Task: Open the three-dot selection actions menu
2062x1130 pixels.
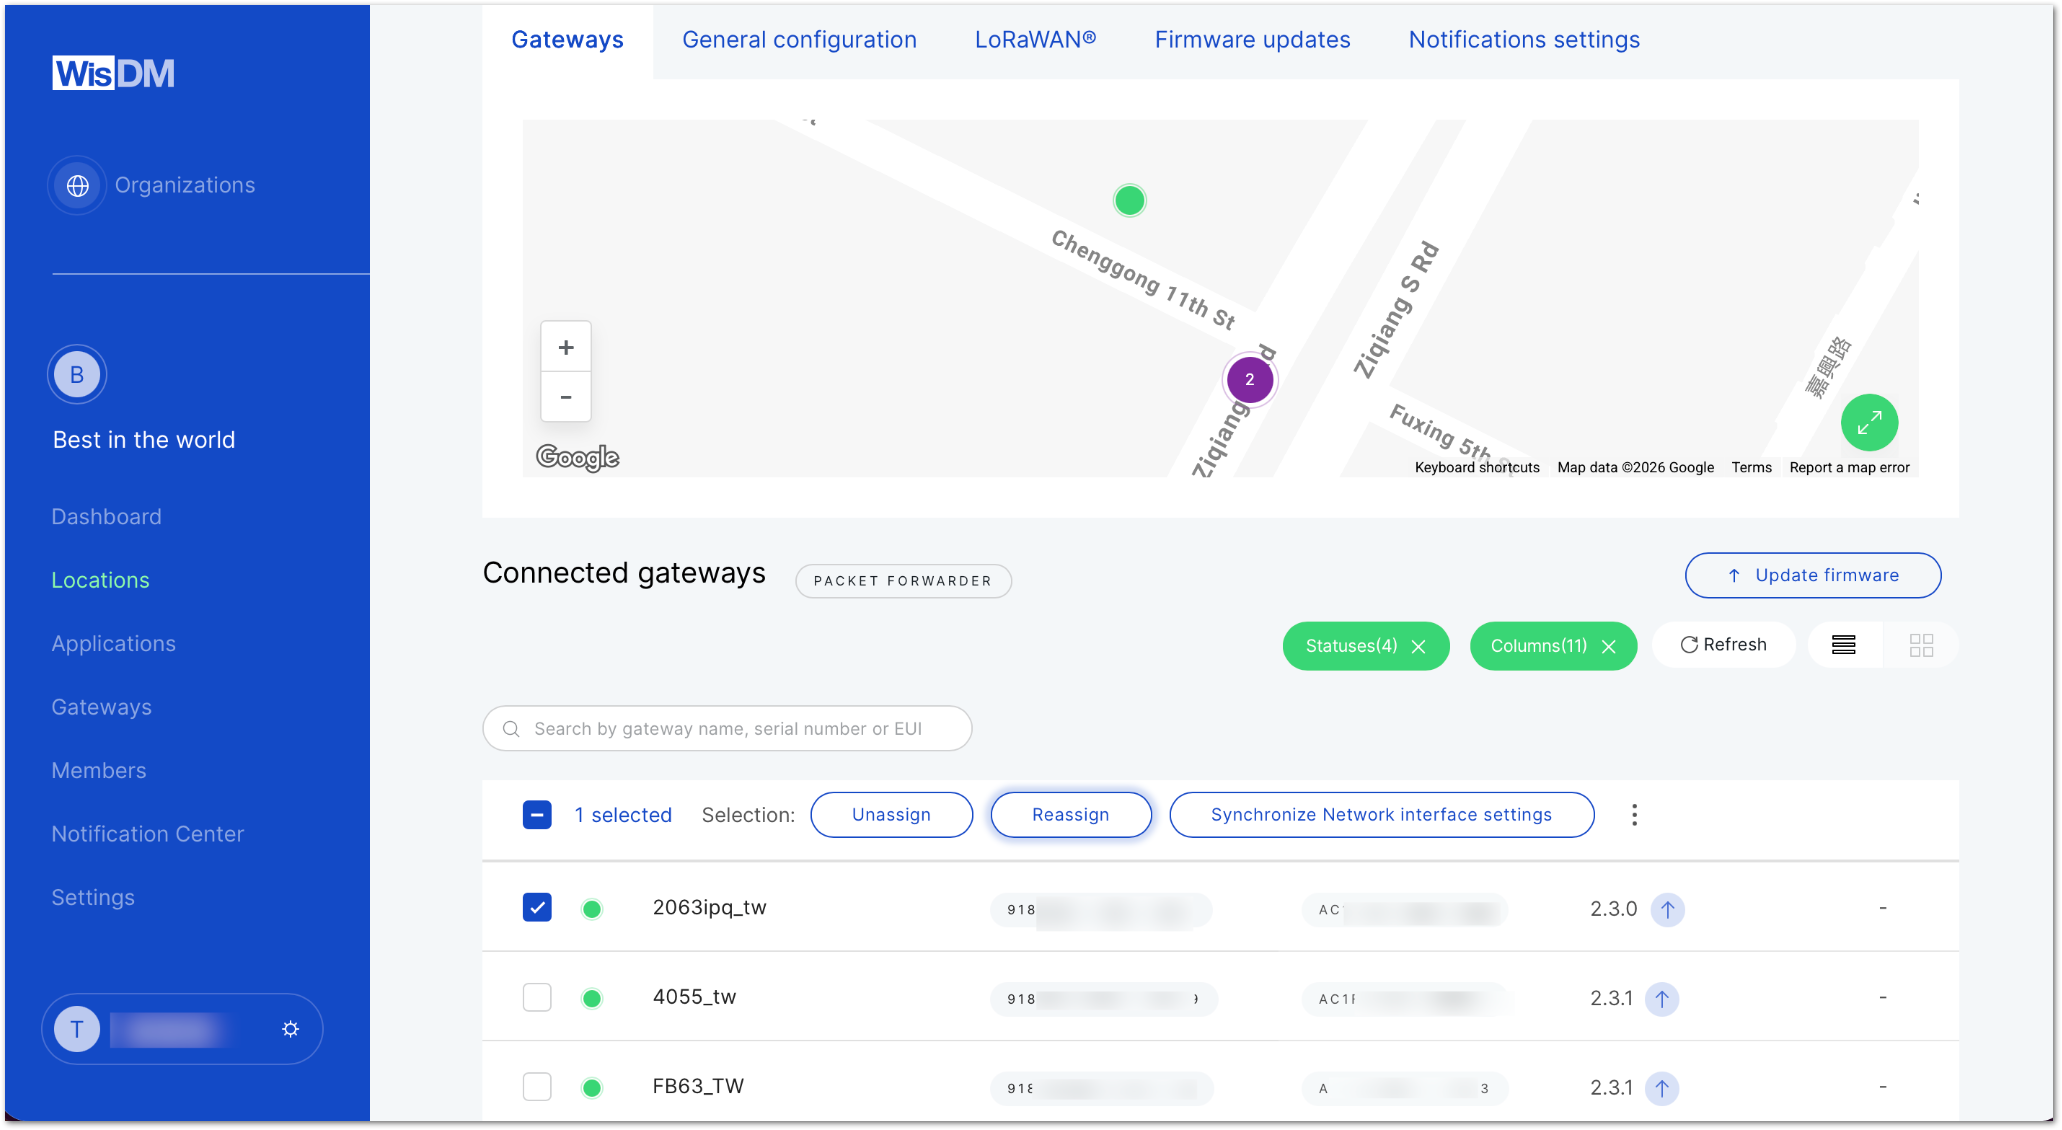Action: (1634, 814)
